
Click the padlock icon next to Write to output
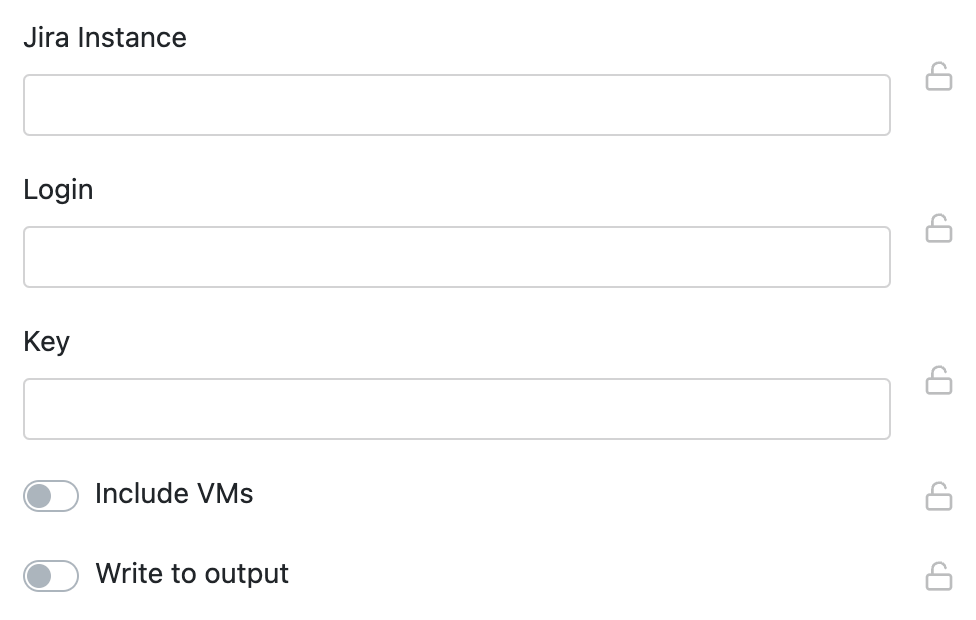click(938, 576)
